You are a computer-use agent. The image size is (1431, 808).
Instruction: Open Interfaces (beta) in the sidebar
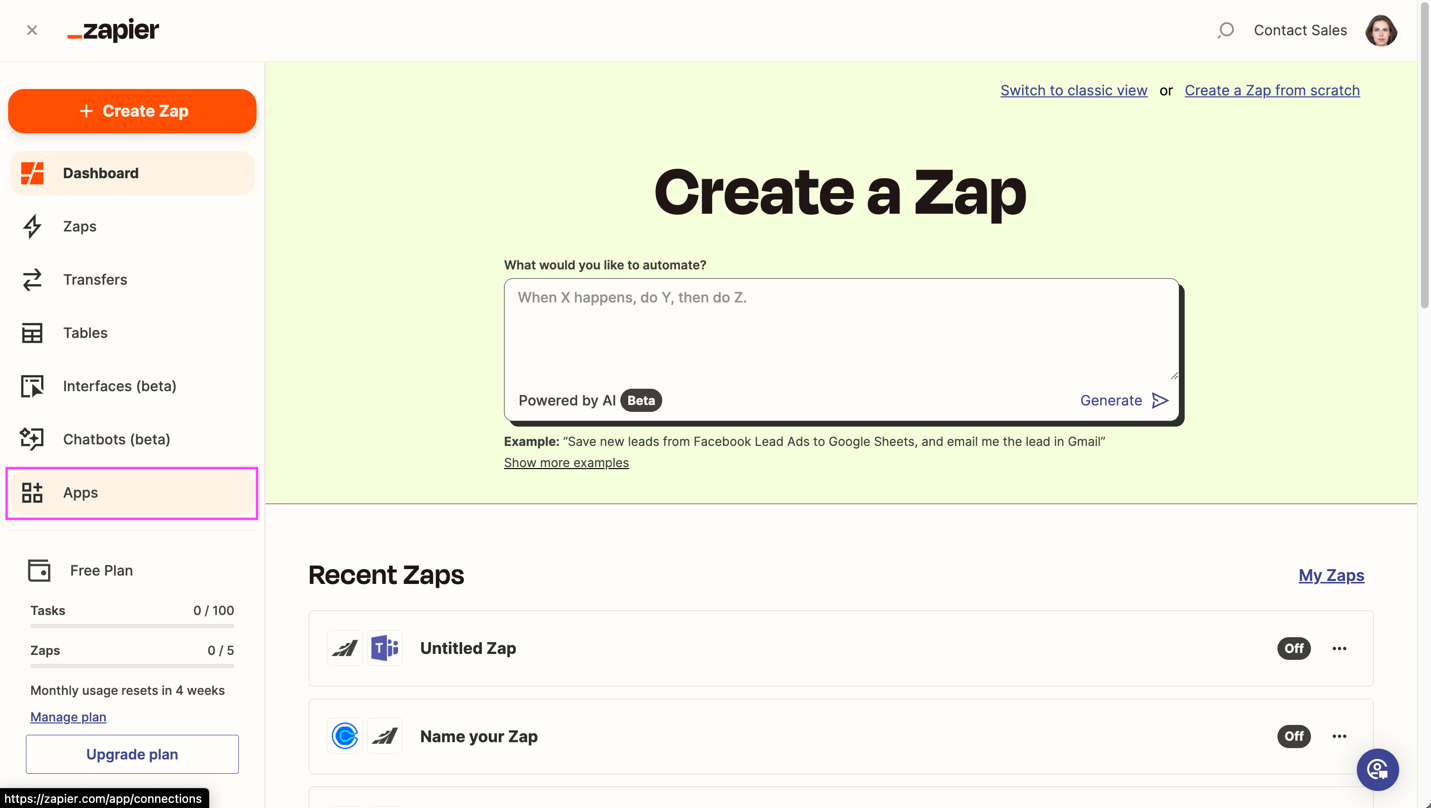tap(120, 386)
